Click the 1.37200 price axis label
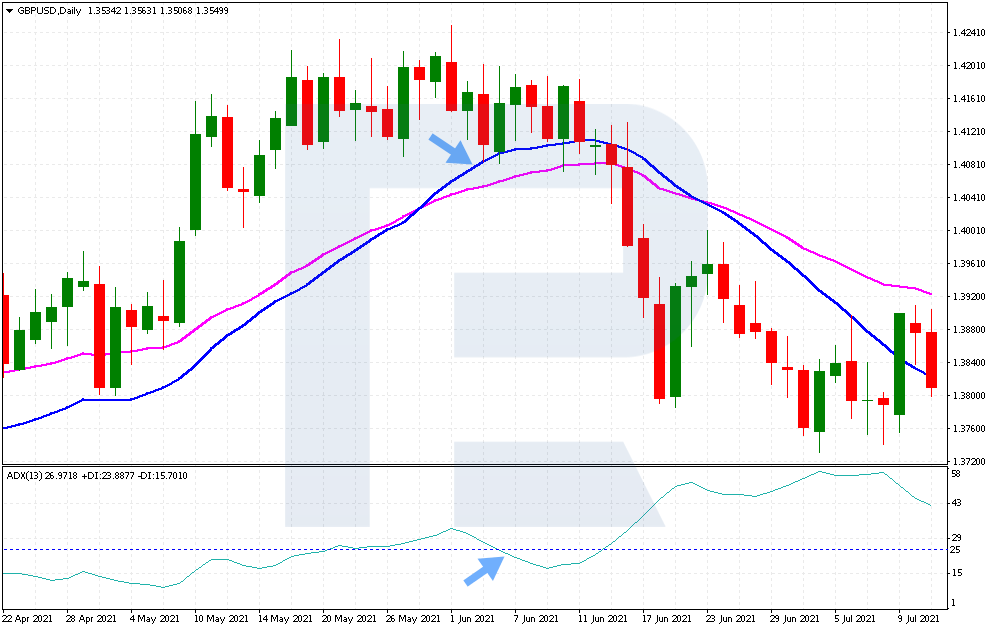The height and width of the screenshot is (630, 993). click(x=965, y=461)
